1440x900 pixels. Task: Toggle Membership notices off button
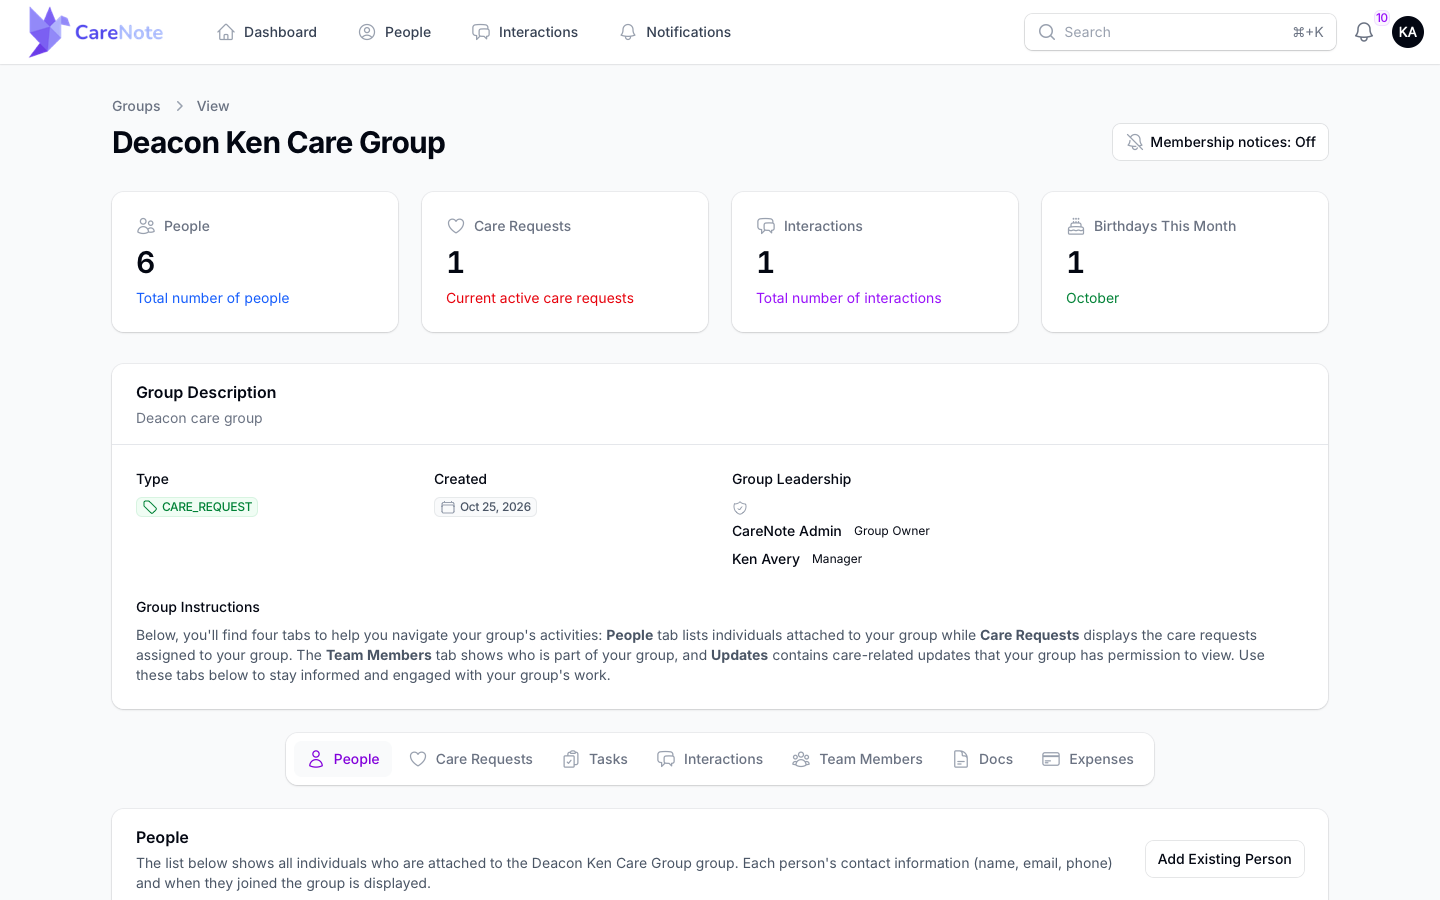[x=1220, y=142]
